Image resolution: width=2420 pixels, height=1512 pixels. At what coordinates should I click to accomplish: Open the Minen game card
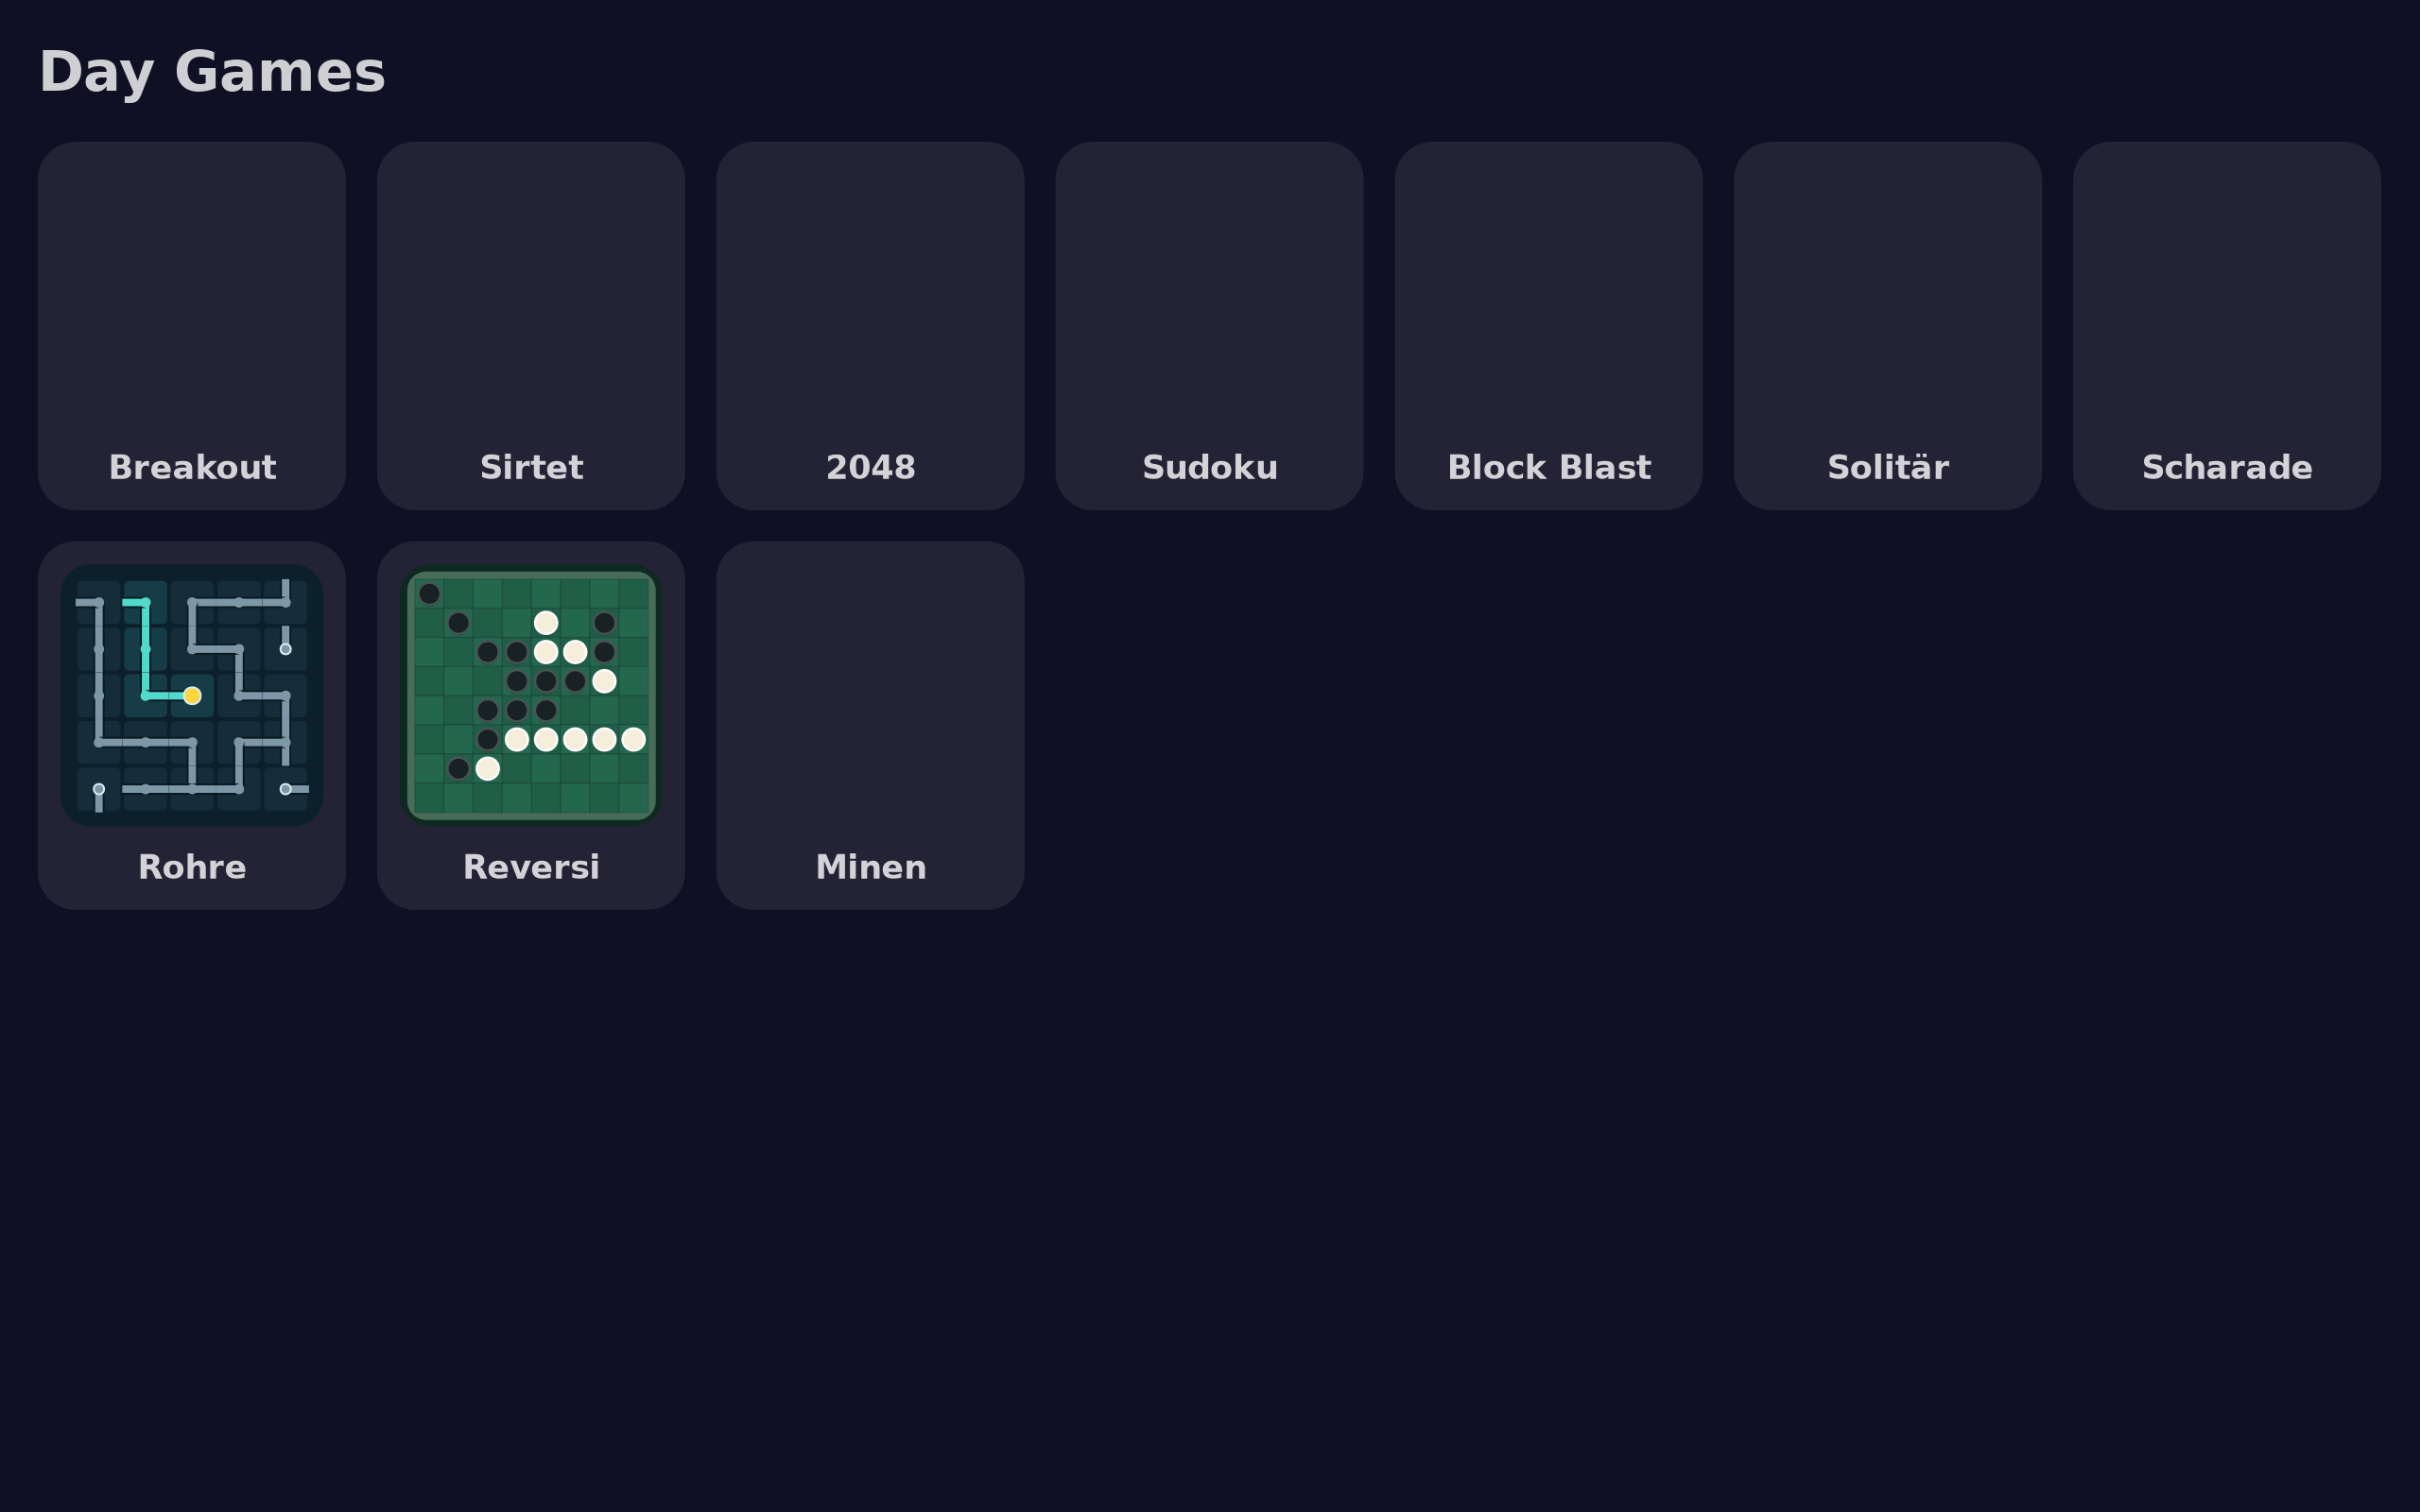point(870,726)
